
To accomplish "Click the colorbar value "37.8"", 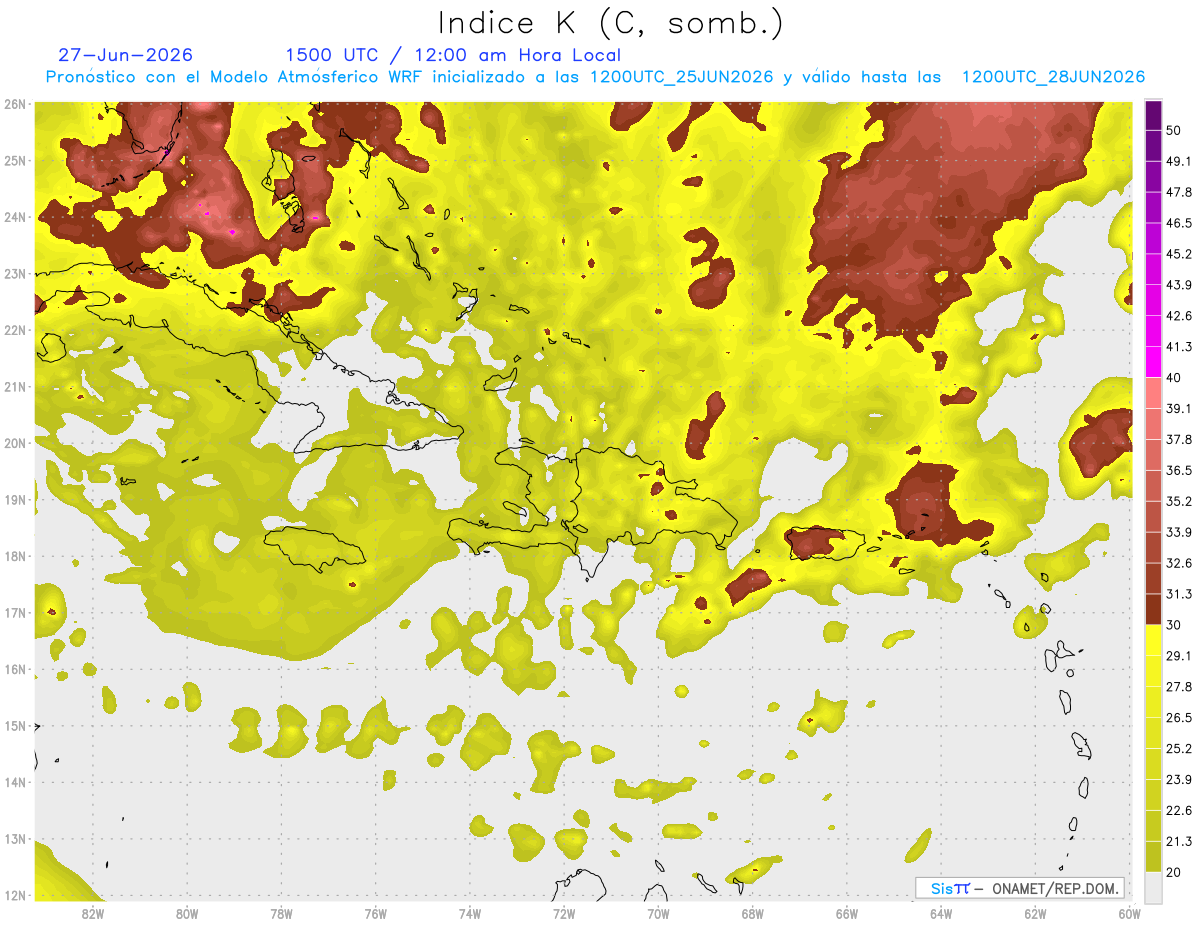I will [1179, 439].
